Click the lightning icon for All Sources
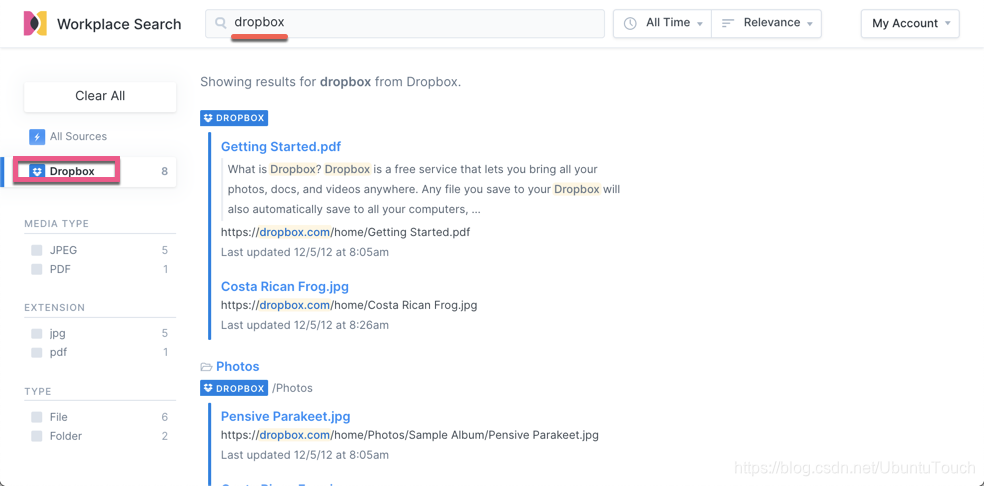This screenshot has height=486, width=984. tap(37, 137)
